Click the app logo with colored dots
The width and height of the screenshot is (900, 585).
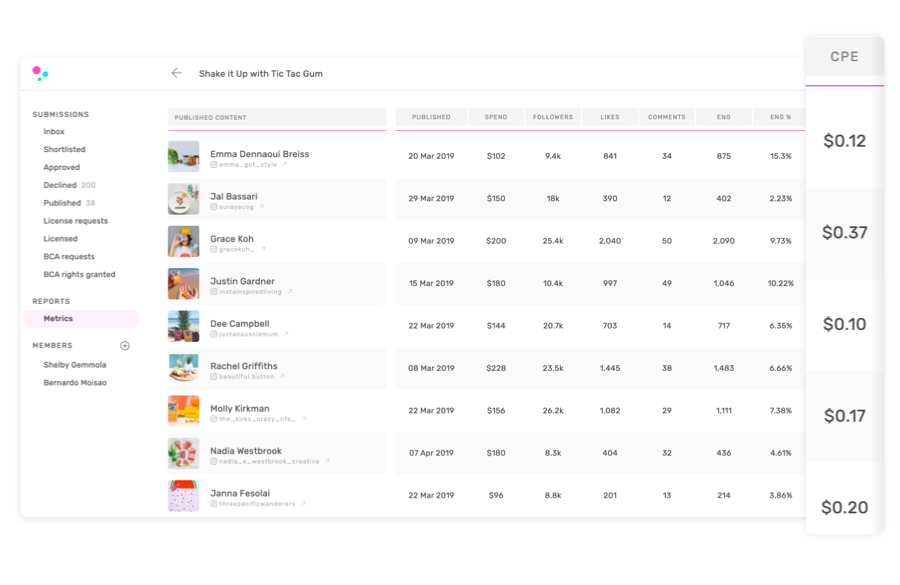click(40, 73)
